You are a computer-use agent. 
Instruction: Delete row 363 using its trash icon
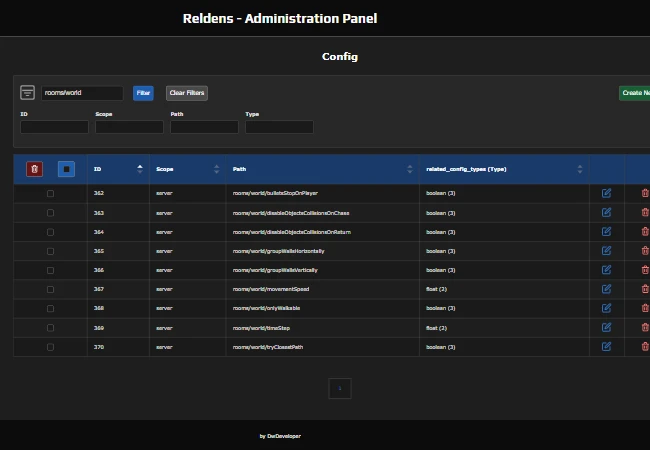pyautogui.click(x=645, y=213)
